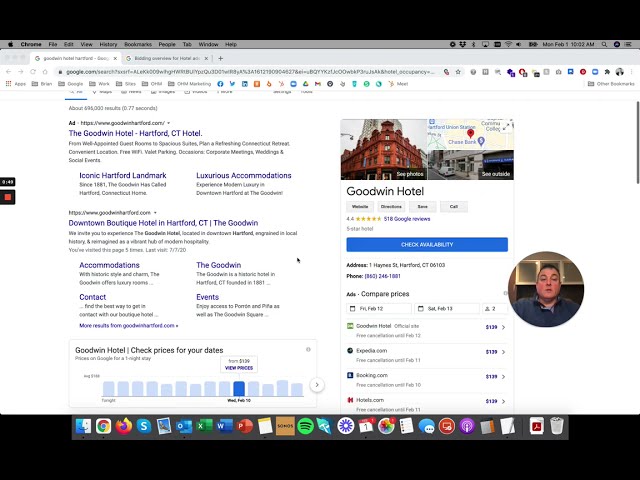Screen dimensions: 640x480
Task: Click the Call button in hotel panel
Action: pos(453,207)
